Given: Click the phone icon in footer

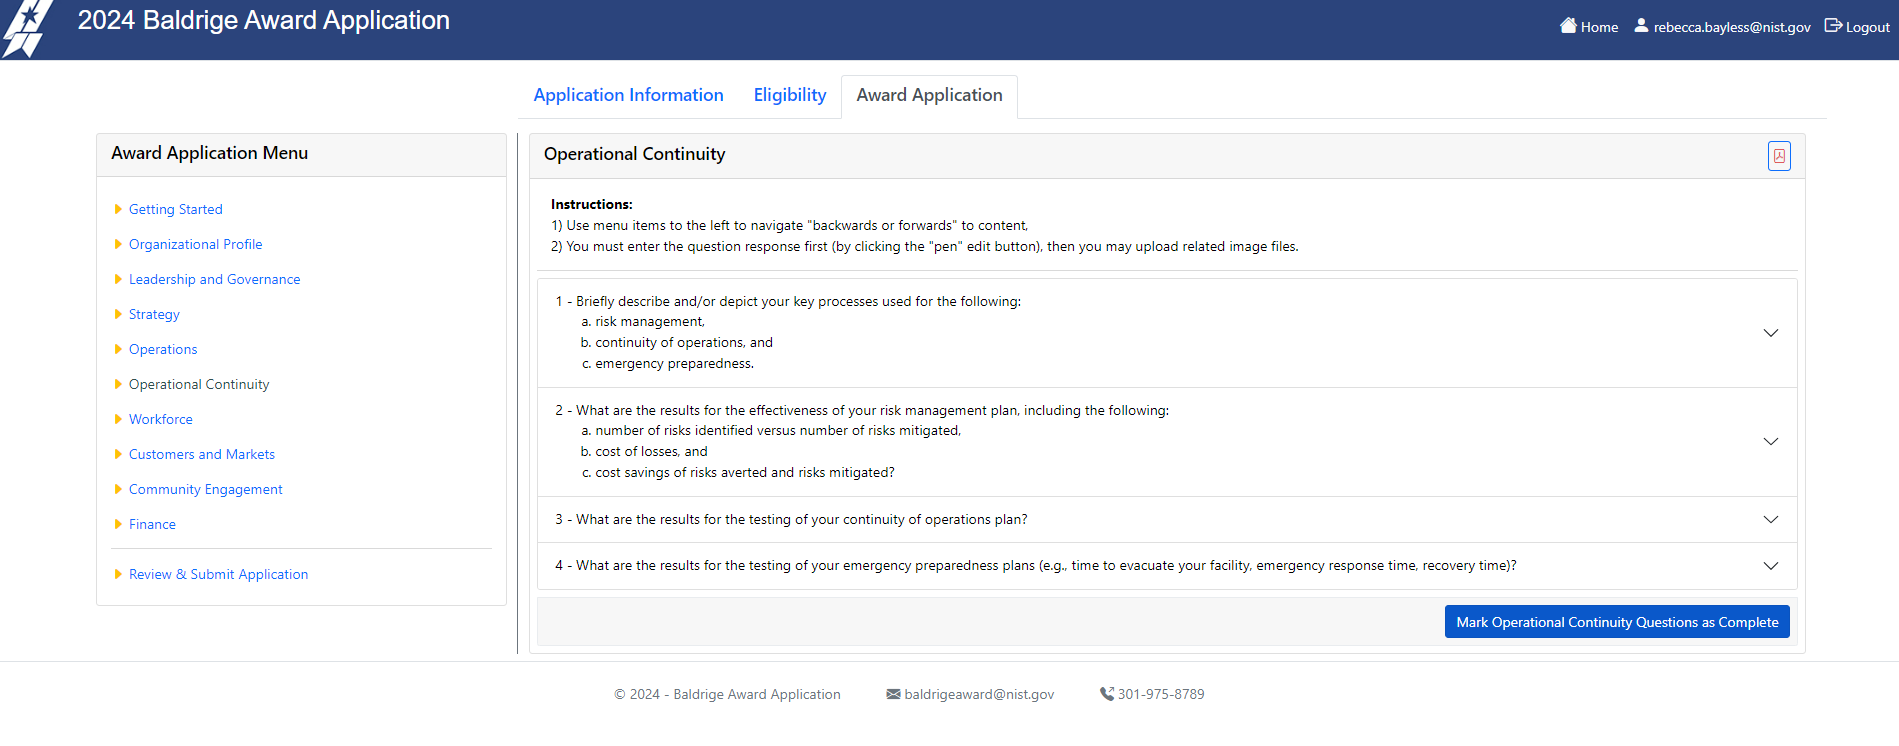Looking at the screenshot, I should [x=1106, y=694].
